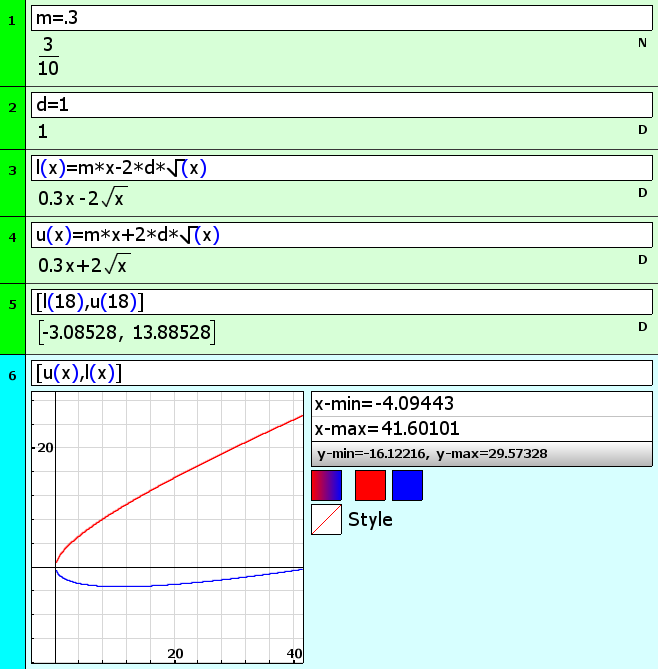The height and width of the screenshot is (669, 658).
Task: Click the m=.3 input field
Action: click(x=341, y=19)
